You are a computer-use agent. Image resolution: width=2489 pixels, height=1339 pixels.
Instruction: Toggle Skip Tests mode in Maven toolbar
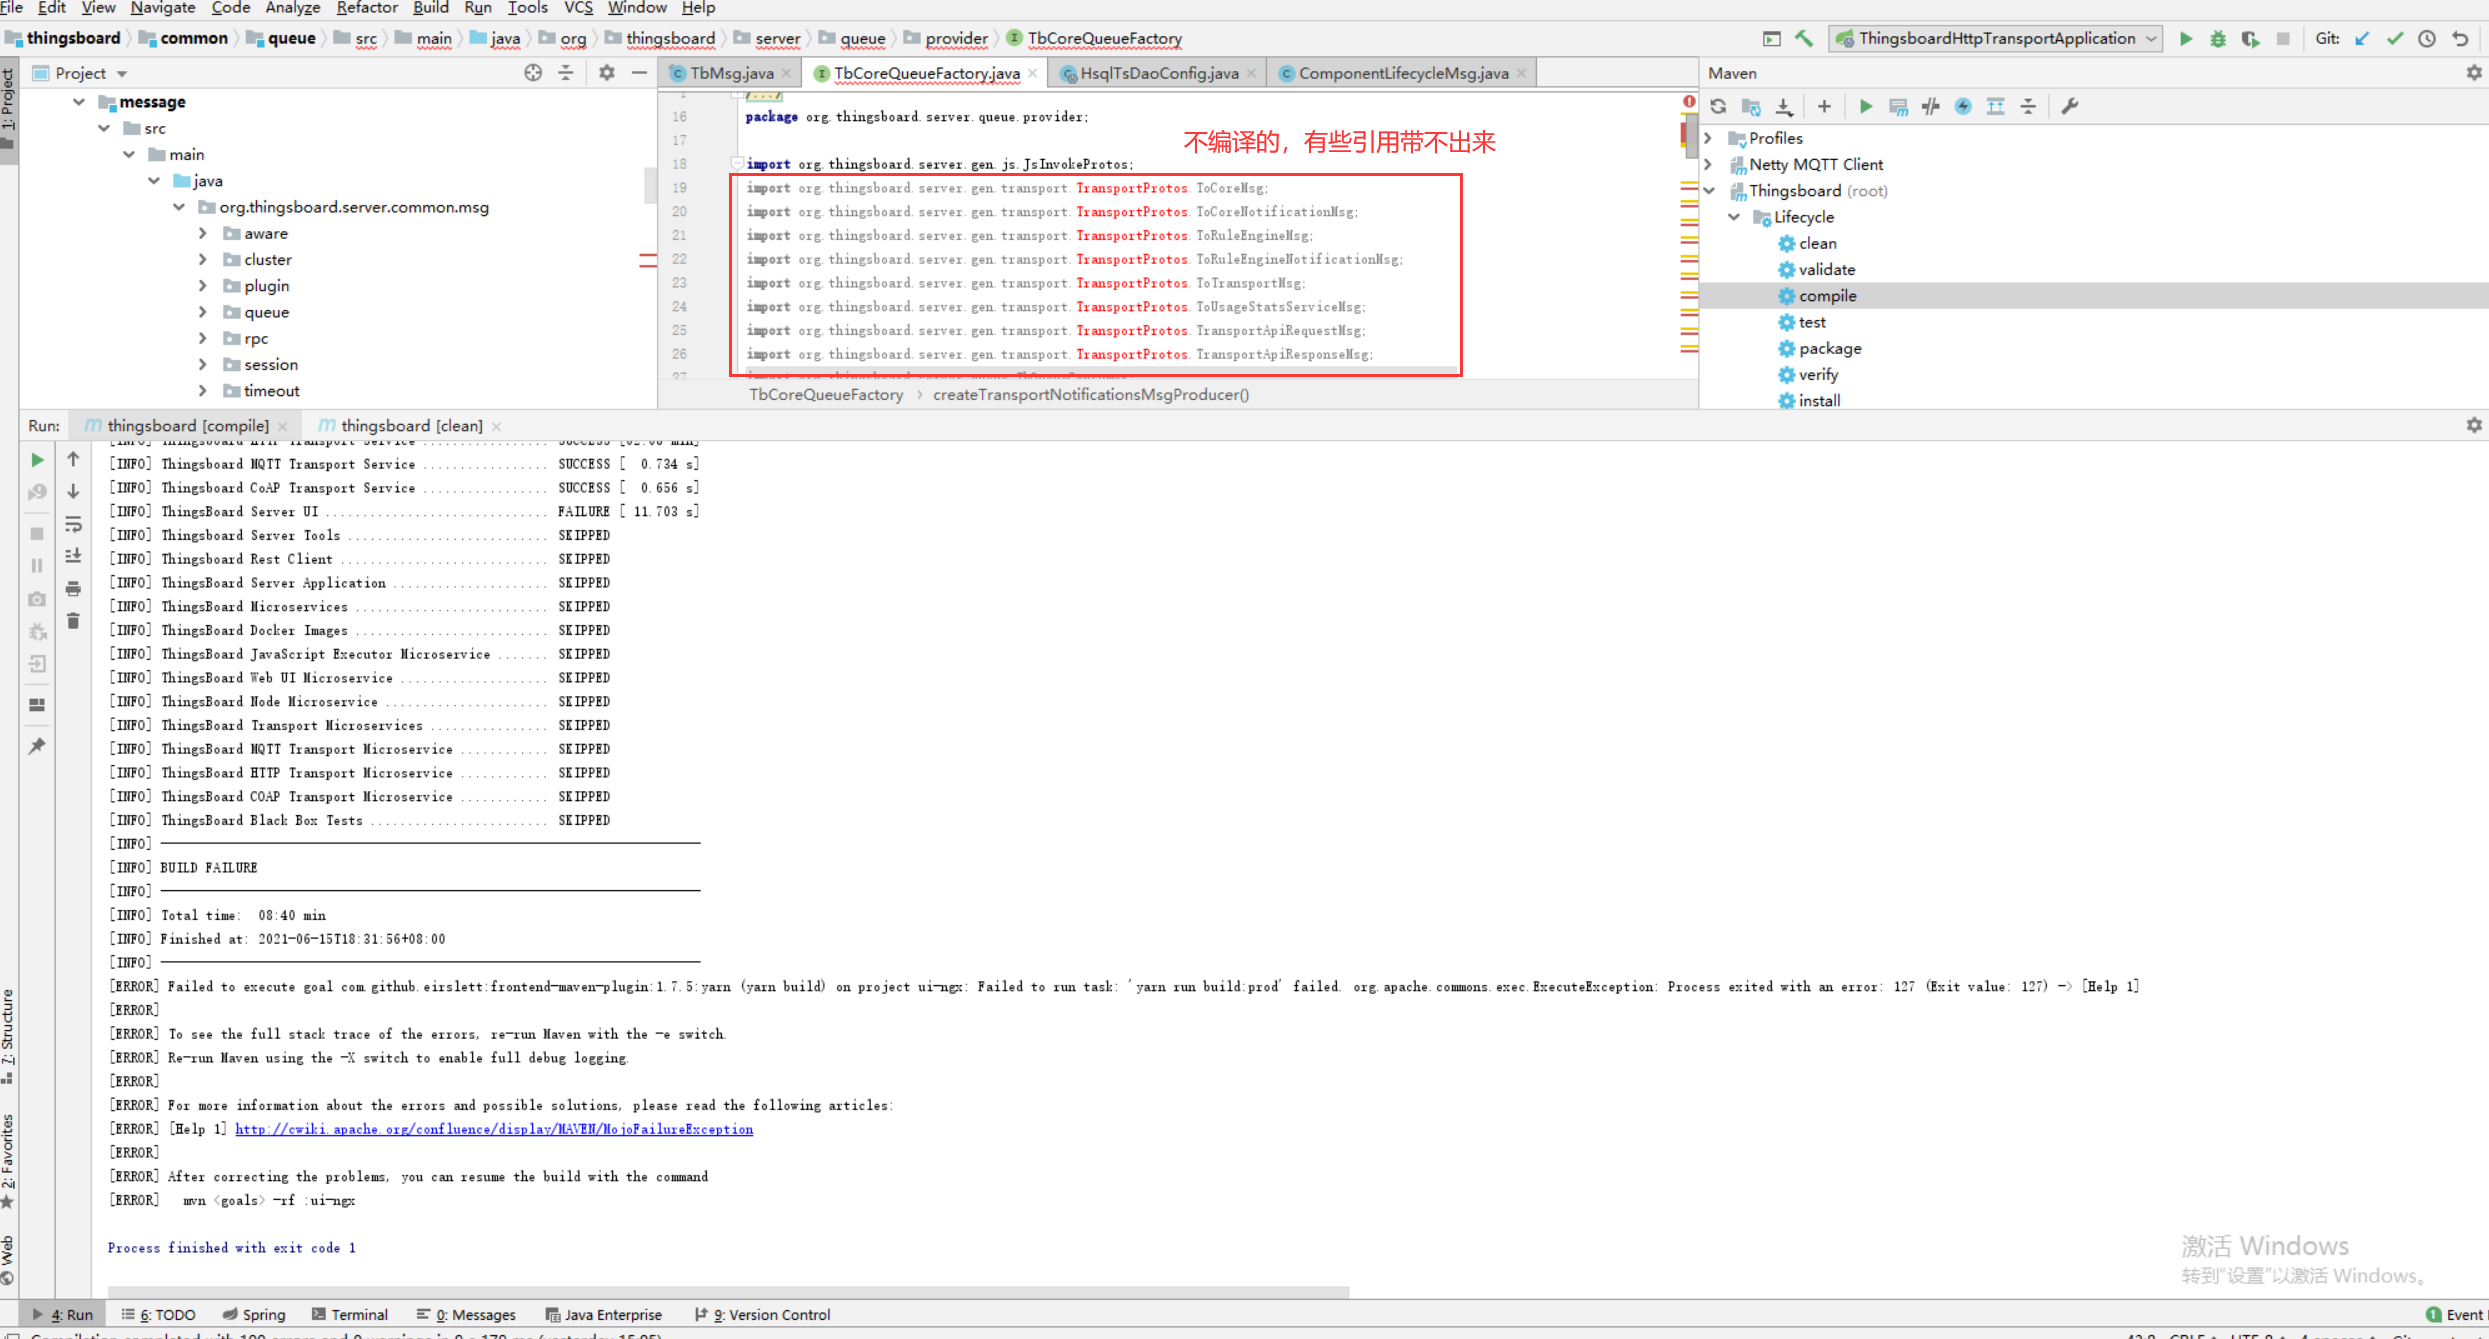pos(1963,106)
